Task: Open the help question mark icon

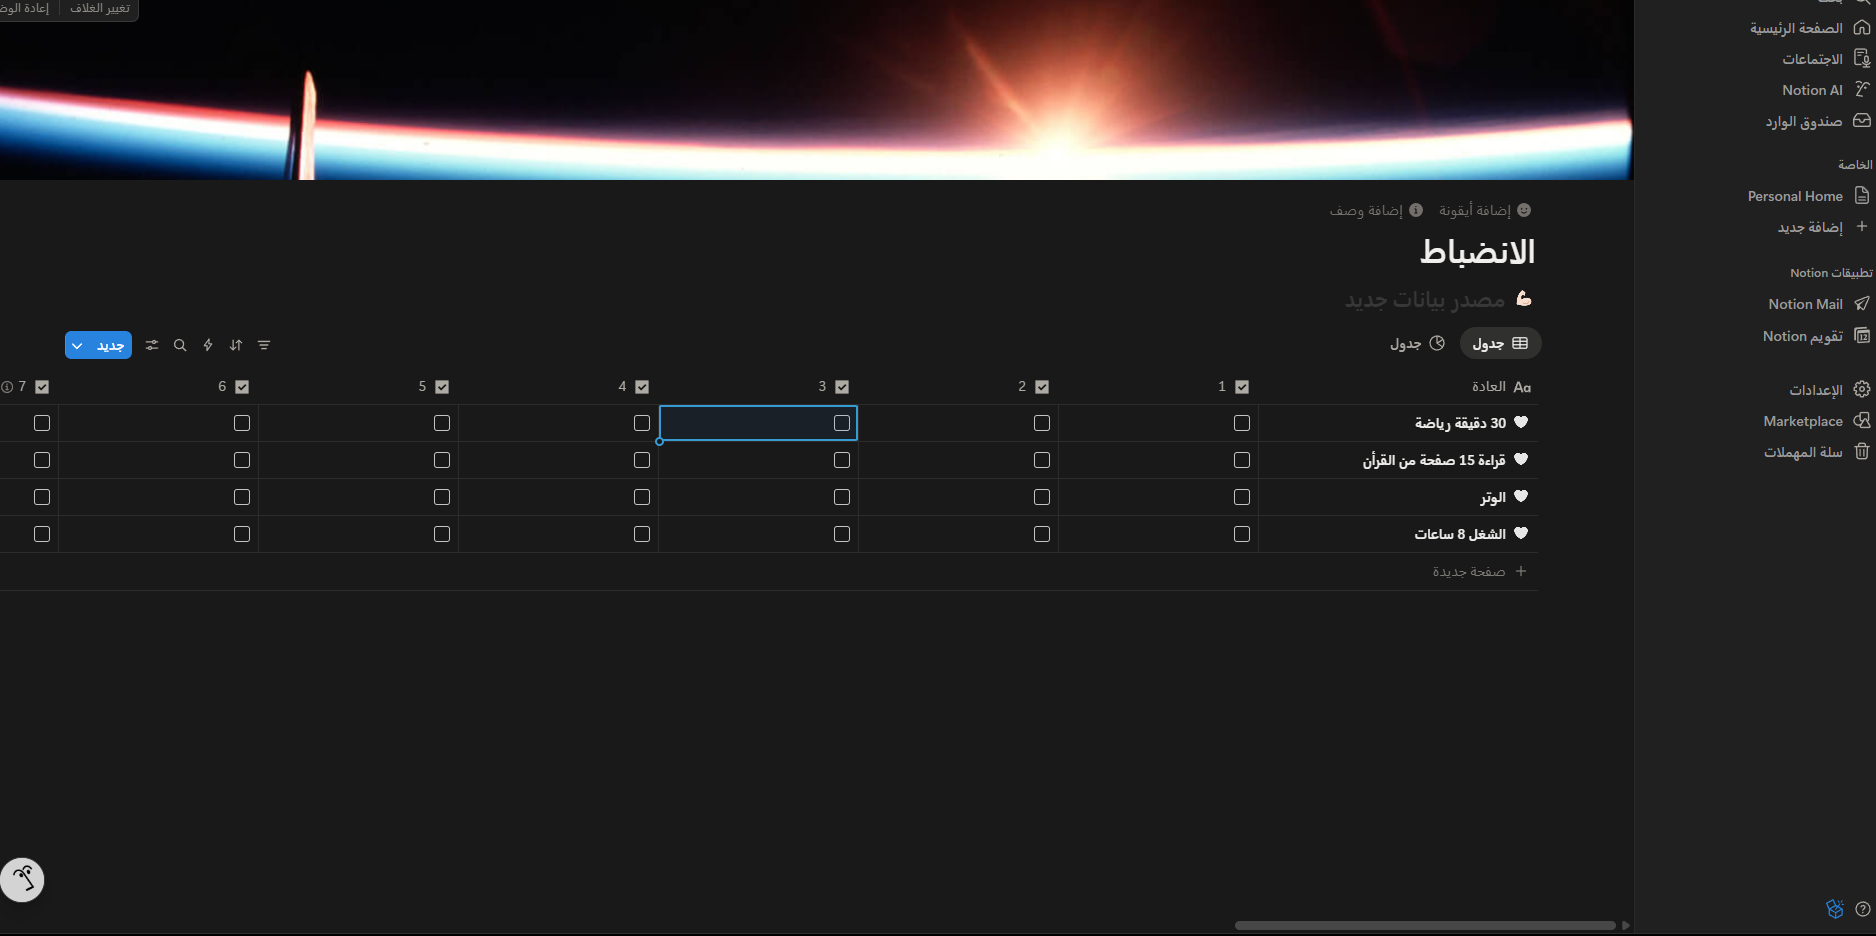Action: [x=1862, y=909]
